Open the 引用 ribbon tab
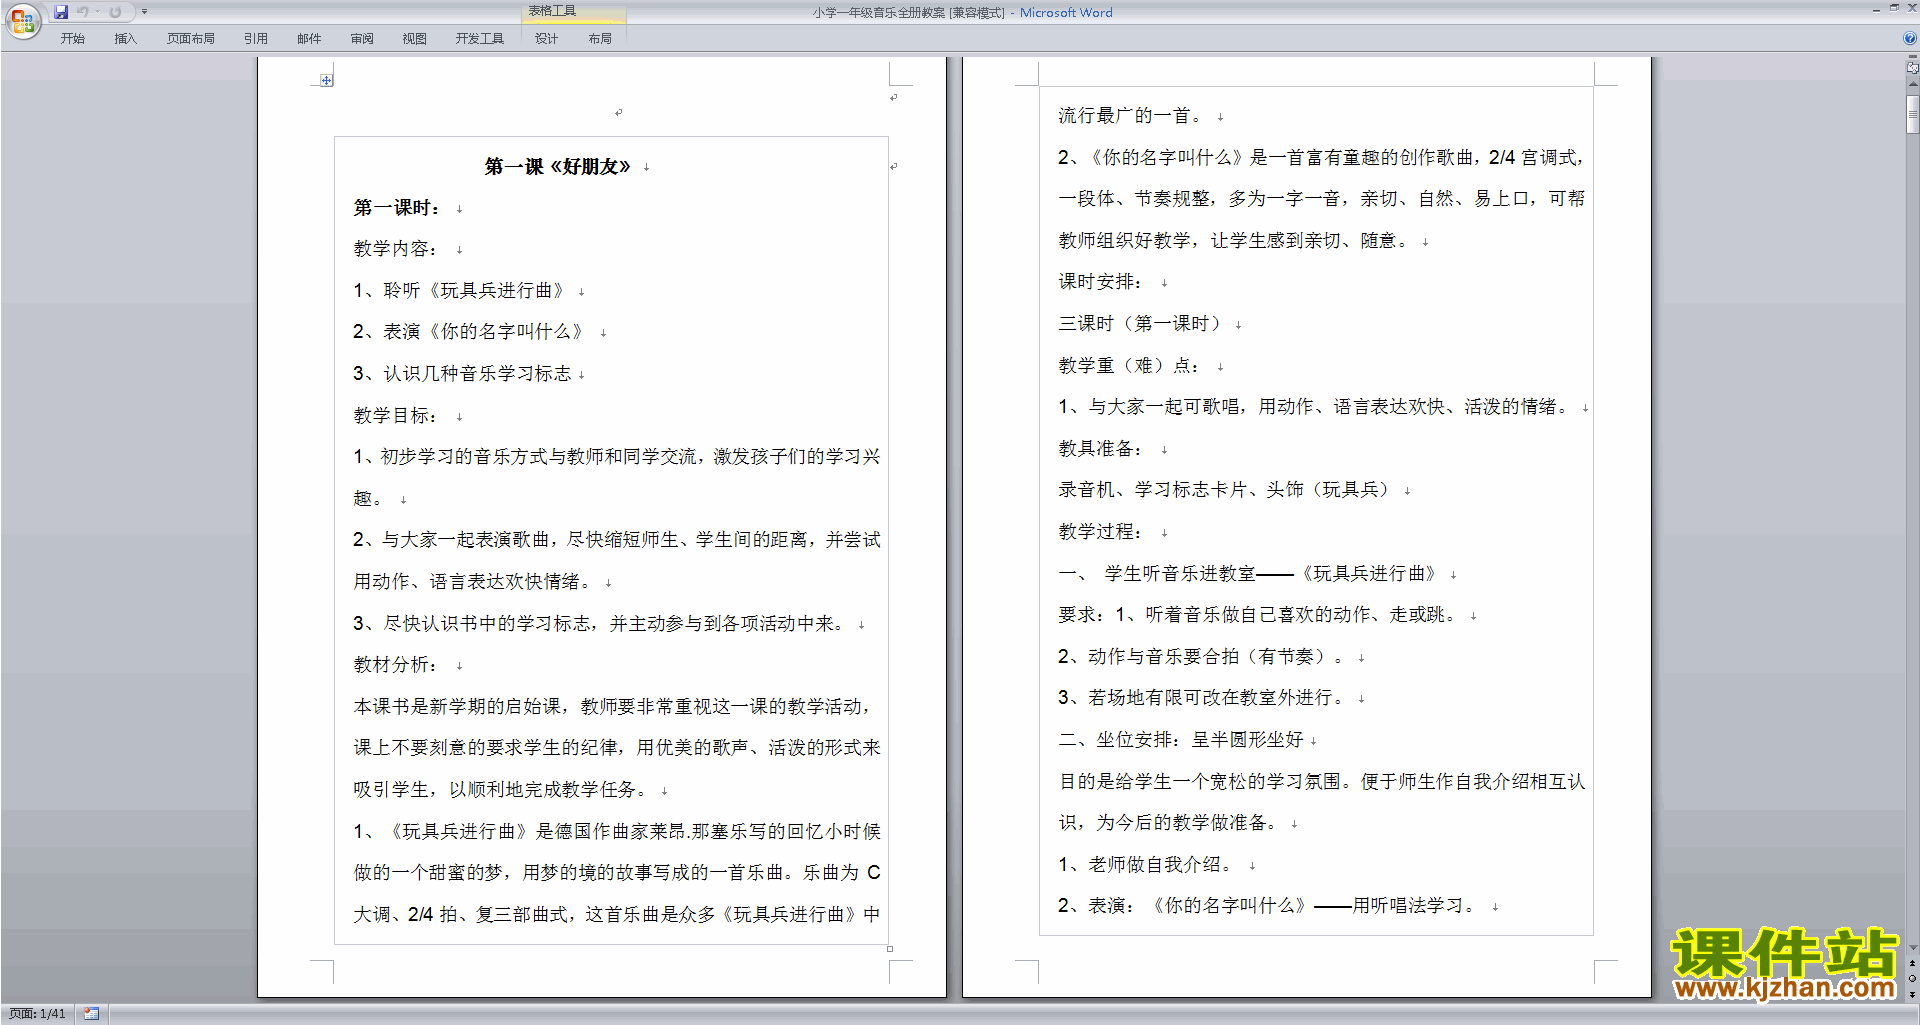 pos(255,38)
